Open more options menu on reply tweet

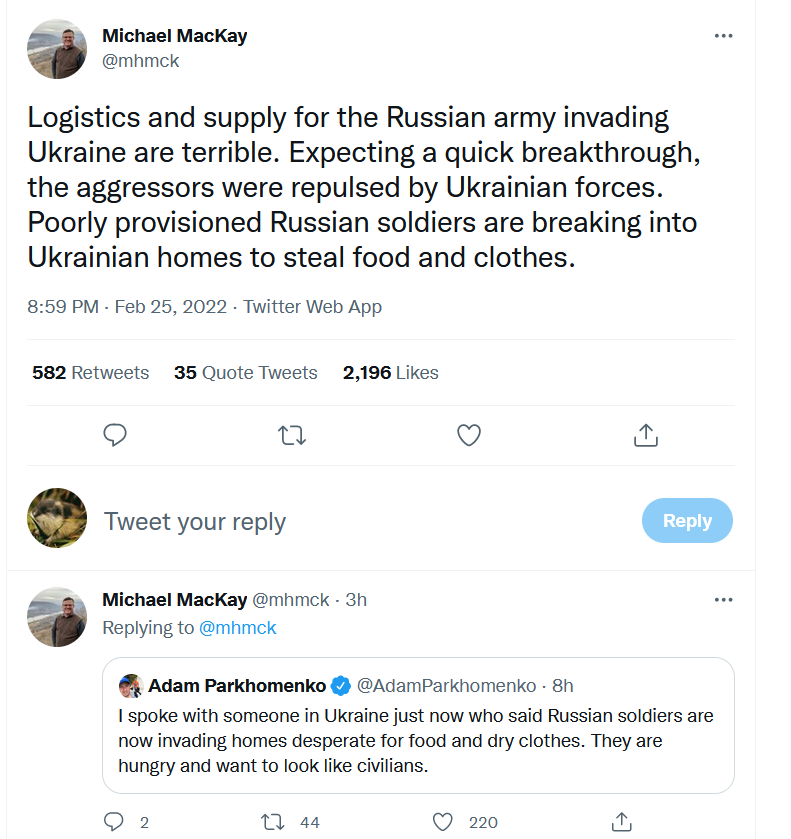(723, 600)
